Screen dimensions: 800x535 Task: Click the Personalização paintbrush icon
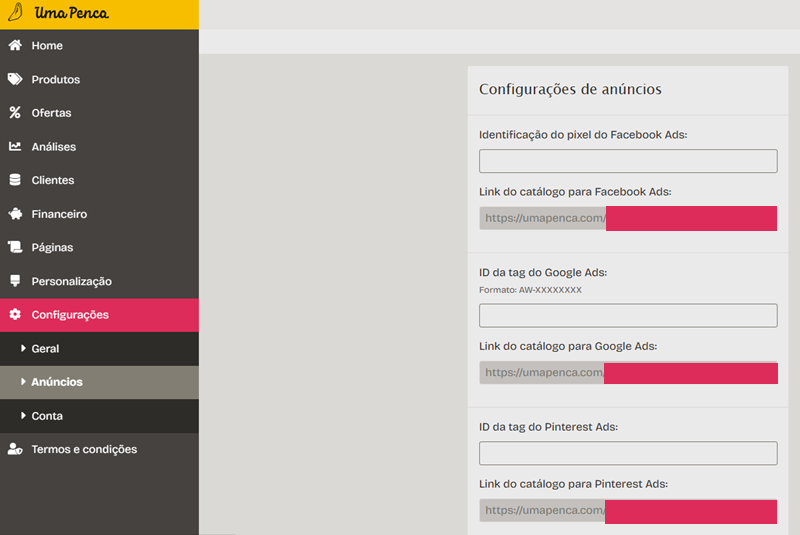15,281
